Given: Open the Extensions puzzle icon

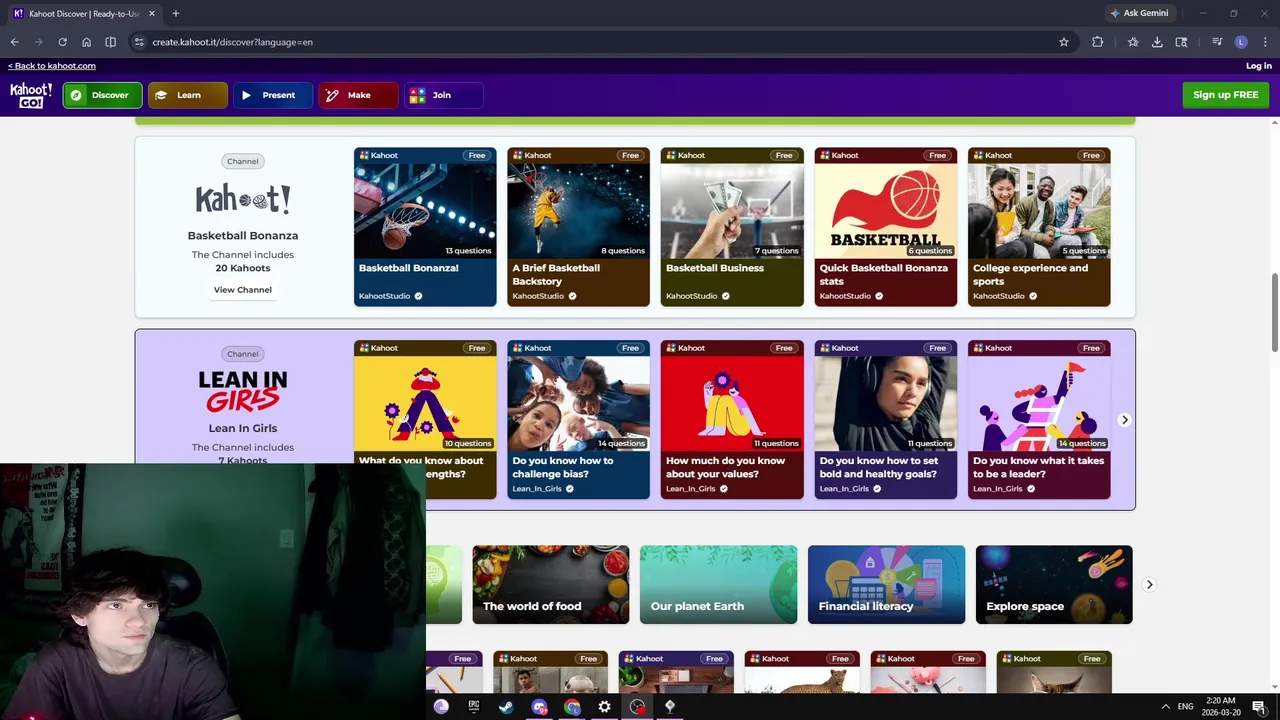Looking at the screenshot, I should 1097,42.
